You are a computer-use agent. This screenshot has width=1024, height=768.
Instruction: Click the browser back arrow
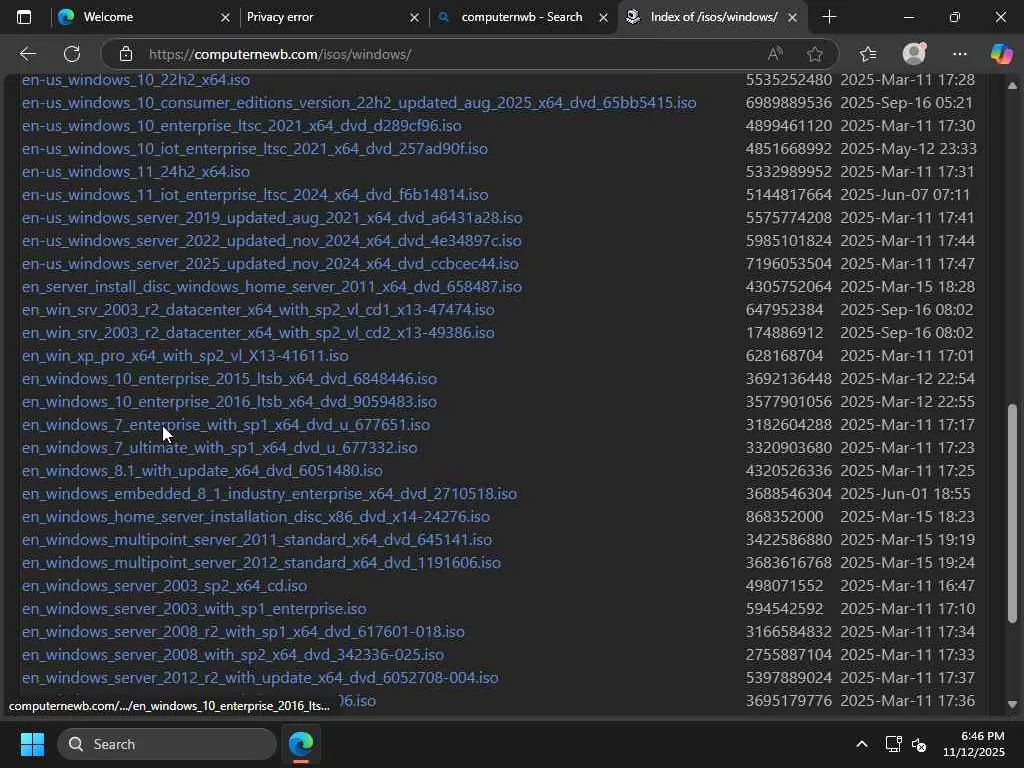27,54
